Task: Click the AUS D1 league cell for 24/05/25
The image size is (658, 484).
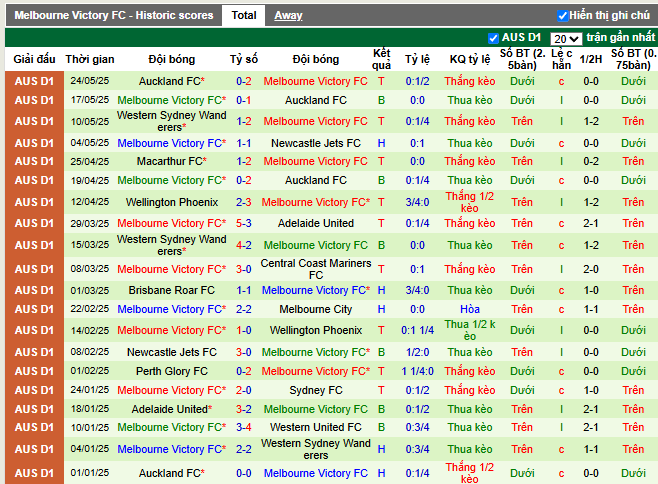Action: pyautogui.click(x=34, y=81)
